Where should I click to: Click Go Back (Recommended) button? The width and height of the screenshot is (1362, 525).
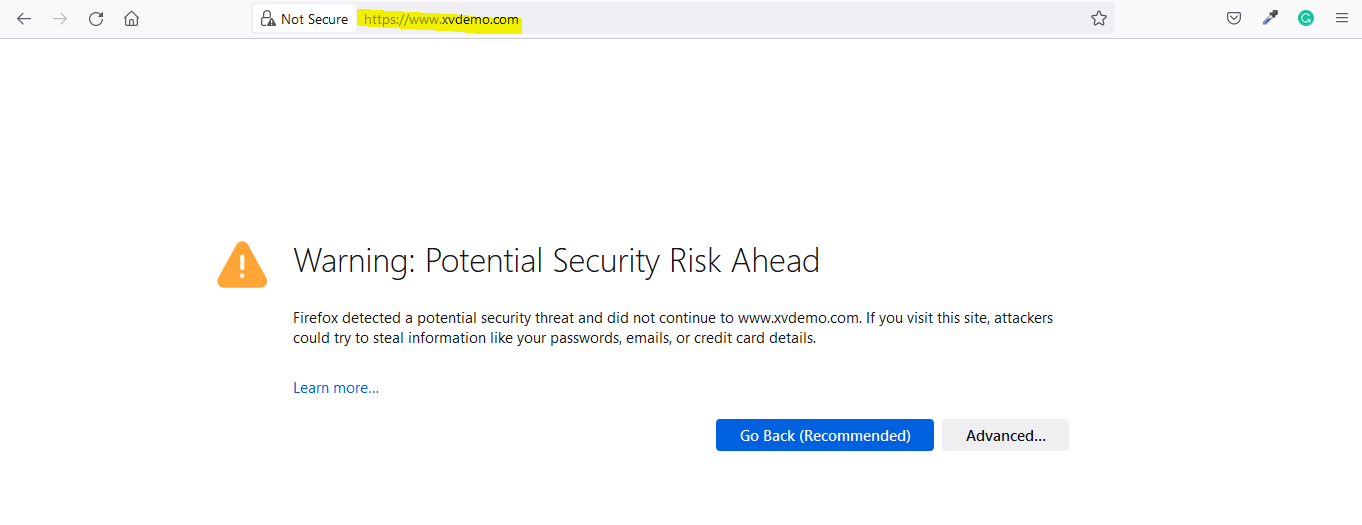coord(825,435)
